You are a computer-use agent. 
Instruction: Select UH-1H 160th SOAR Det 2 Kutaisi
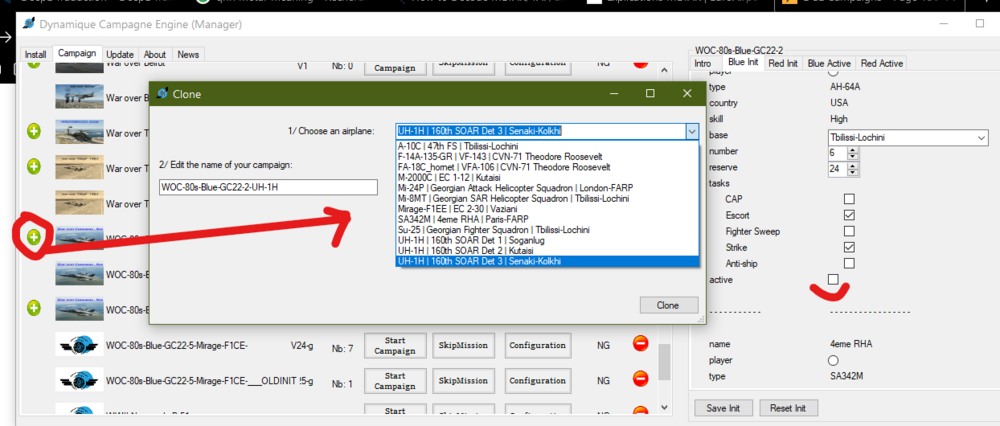[x=548, y=251]
